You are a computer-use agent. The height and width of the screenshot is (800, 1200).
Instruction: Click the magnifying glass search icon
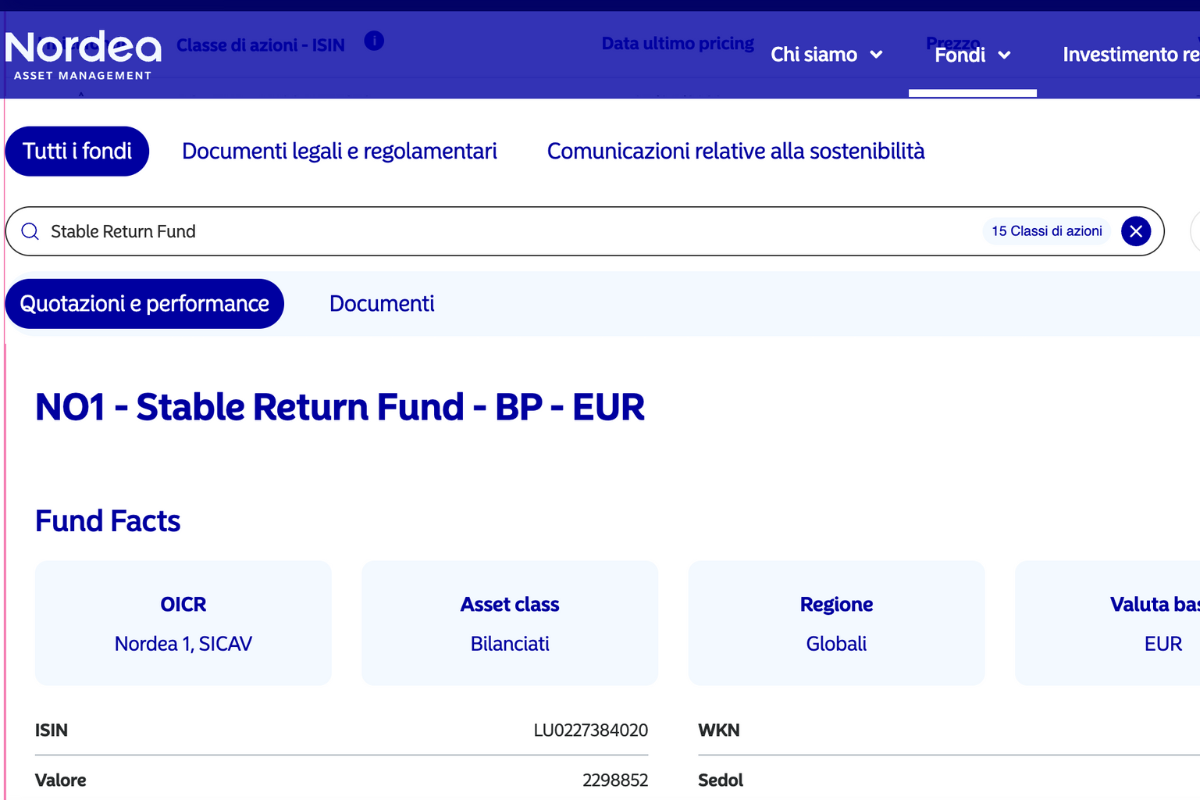click(x=30, y=231)
